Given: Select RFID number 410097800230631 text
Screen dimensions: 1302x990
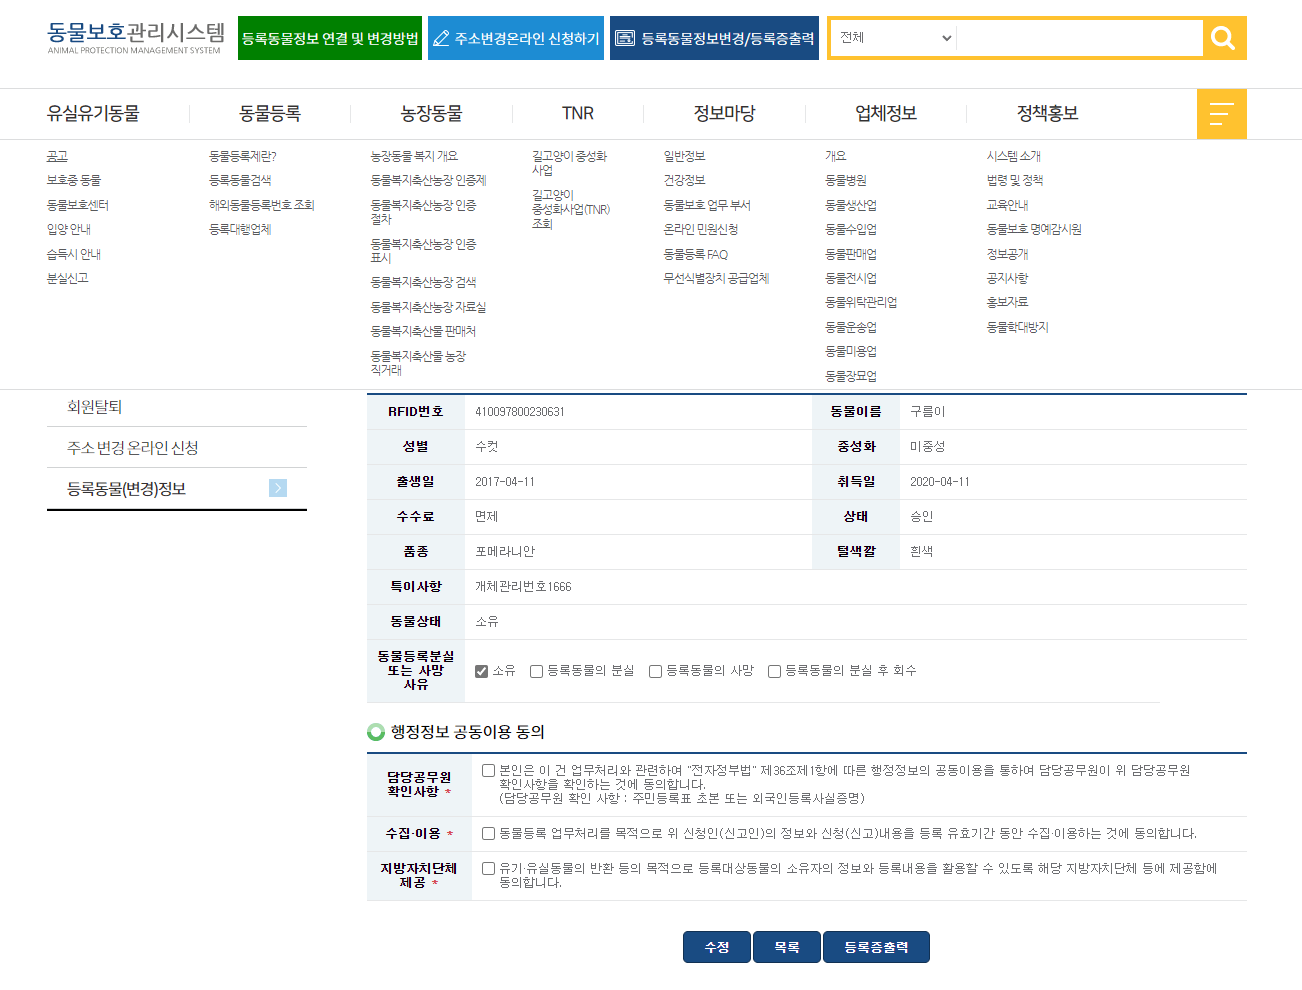Looking at the screenshot, I should pyautogui.click(x=520, y=412).
